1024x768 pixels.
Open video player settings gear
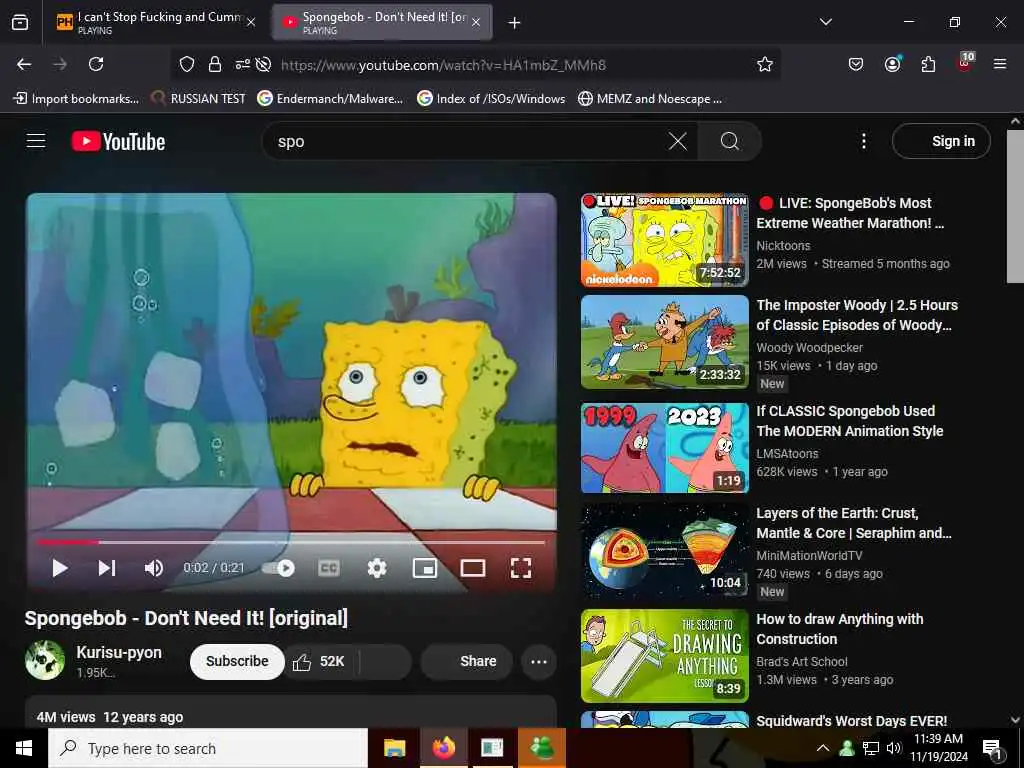point(377,568)
